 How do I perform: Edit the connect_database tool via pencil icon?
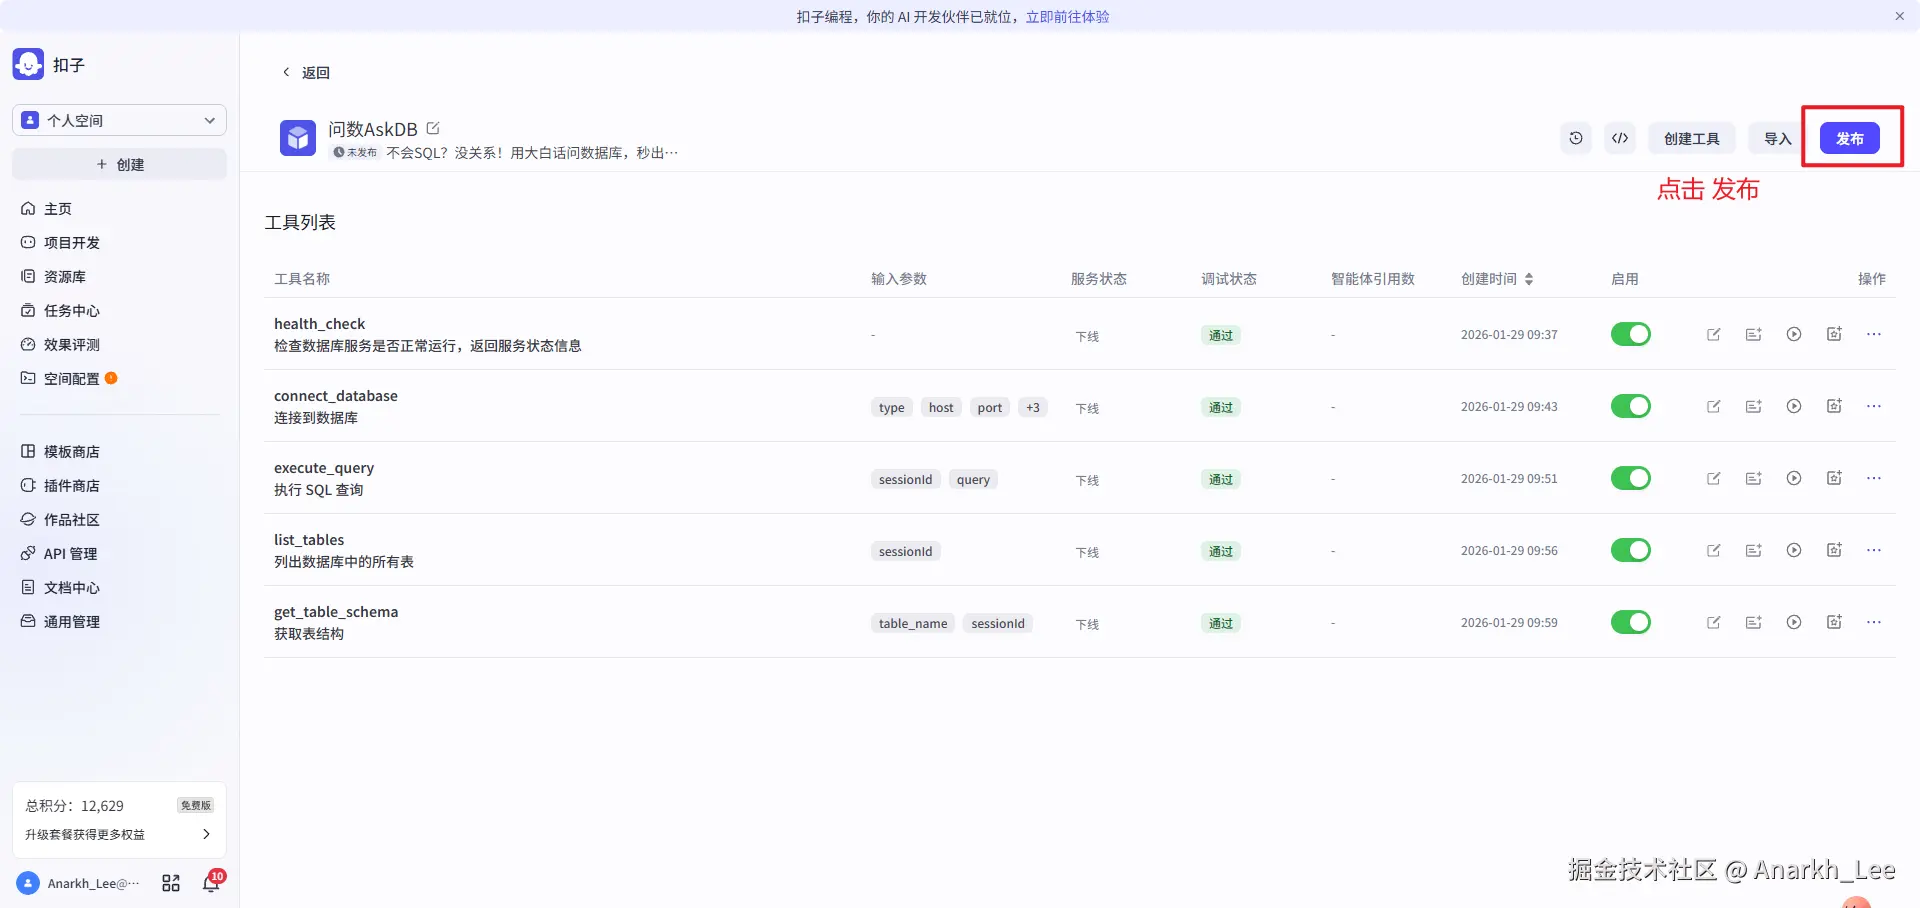coord(1714,406)
